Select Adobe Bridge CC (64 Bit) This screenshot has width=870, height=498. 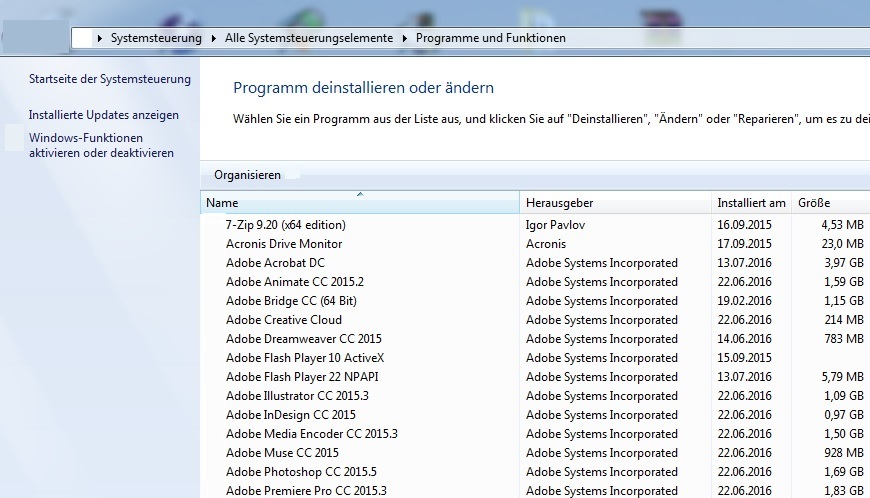coord(291,301)
